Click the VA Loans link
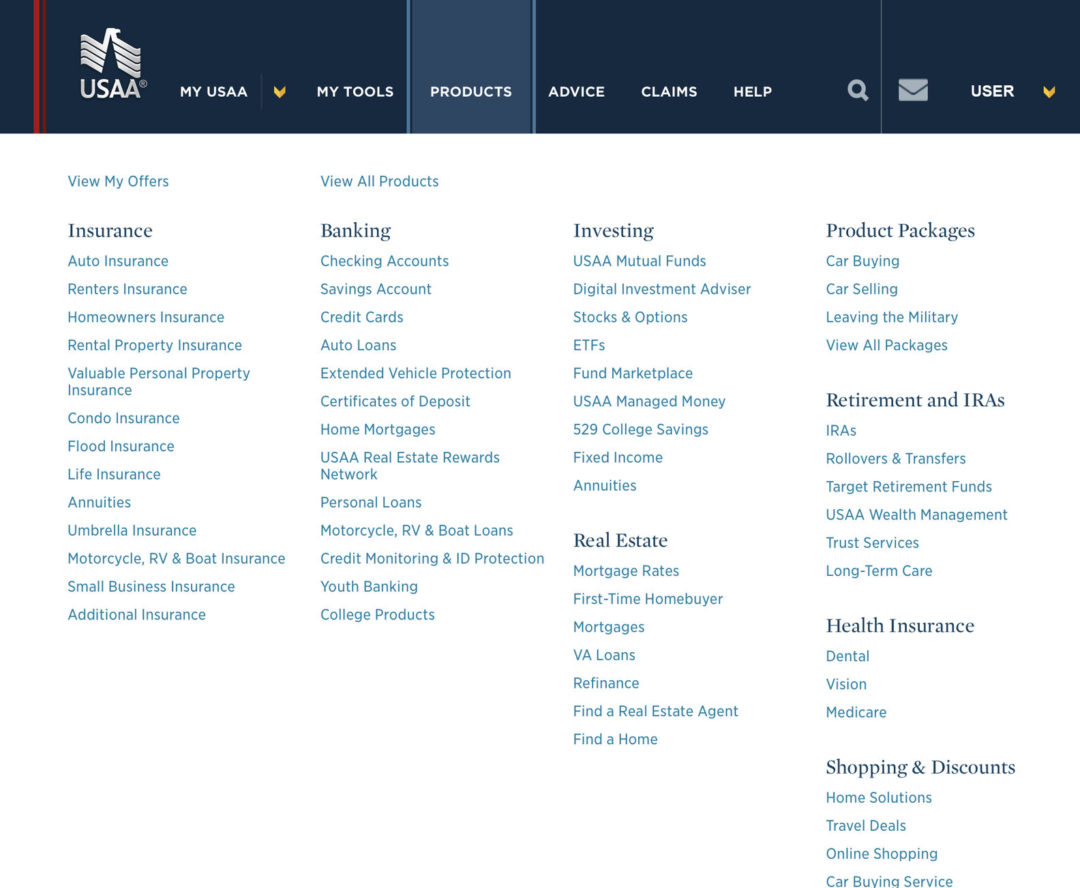The image size is (1080, 888). tap(604, 655)
